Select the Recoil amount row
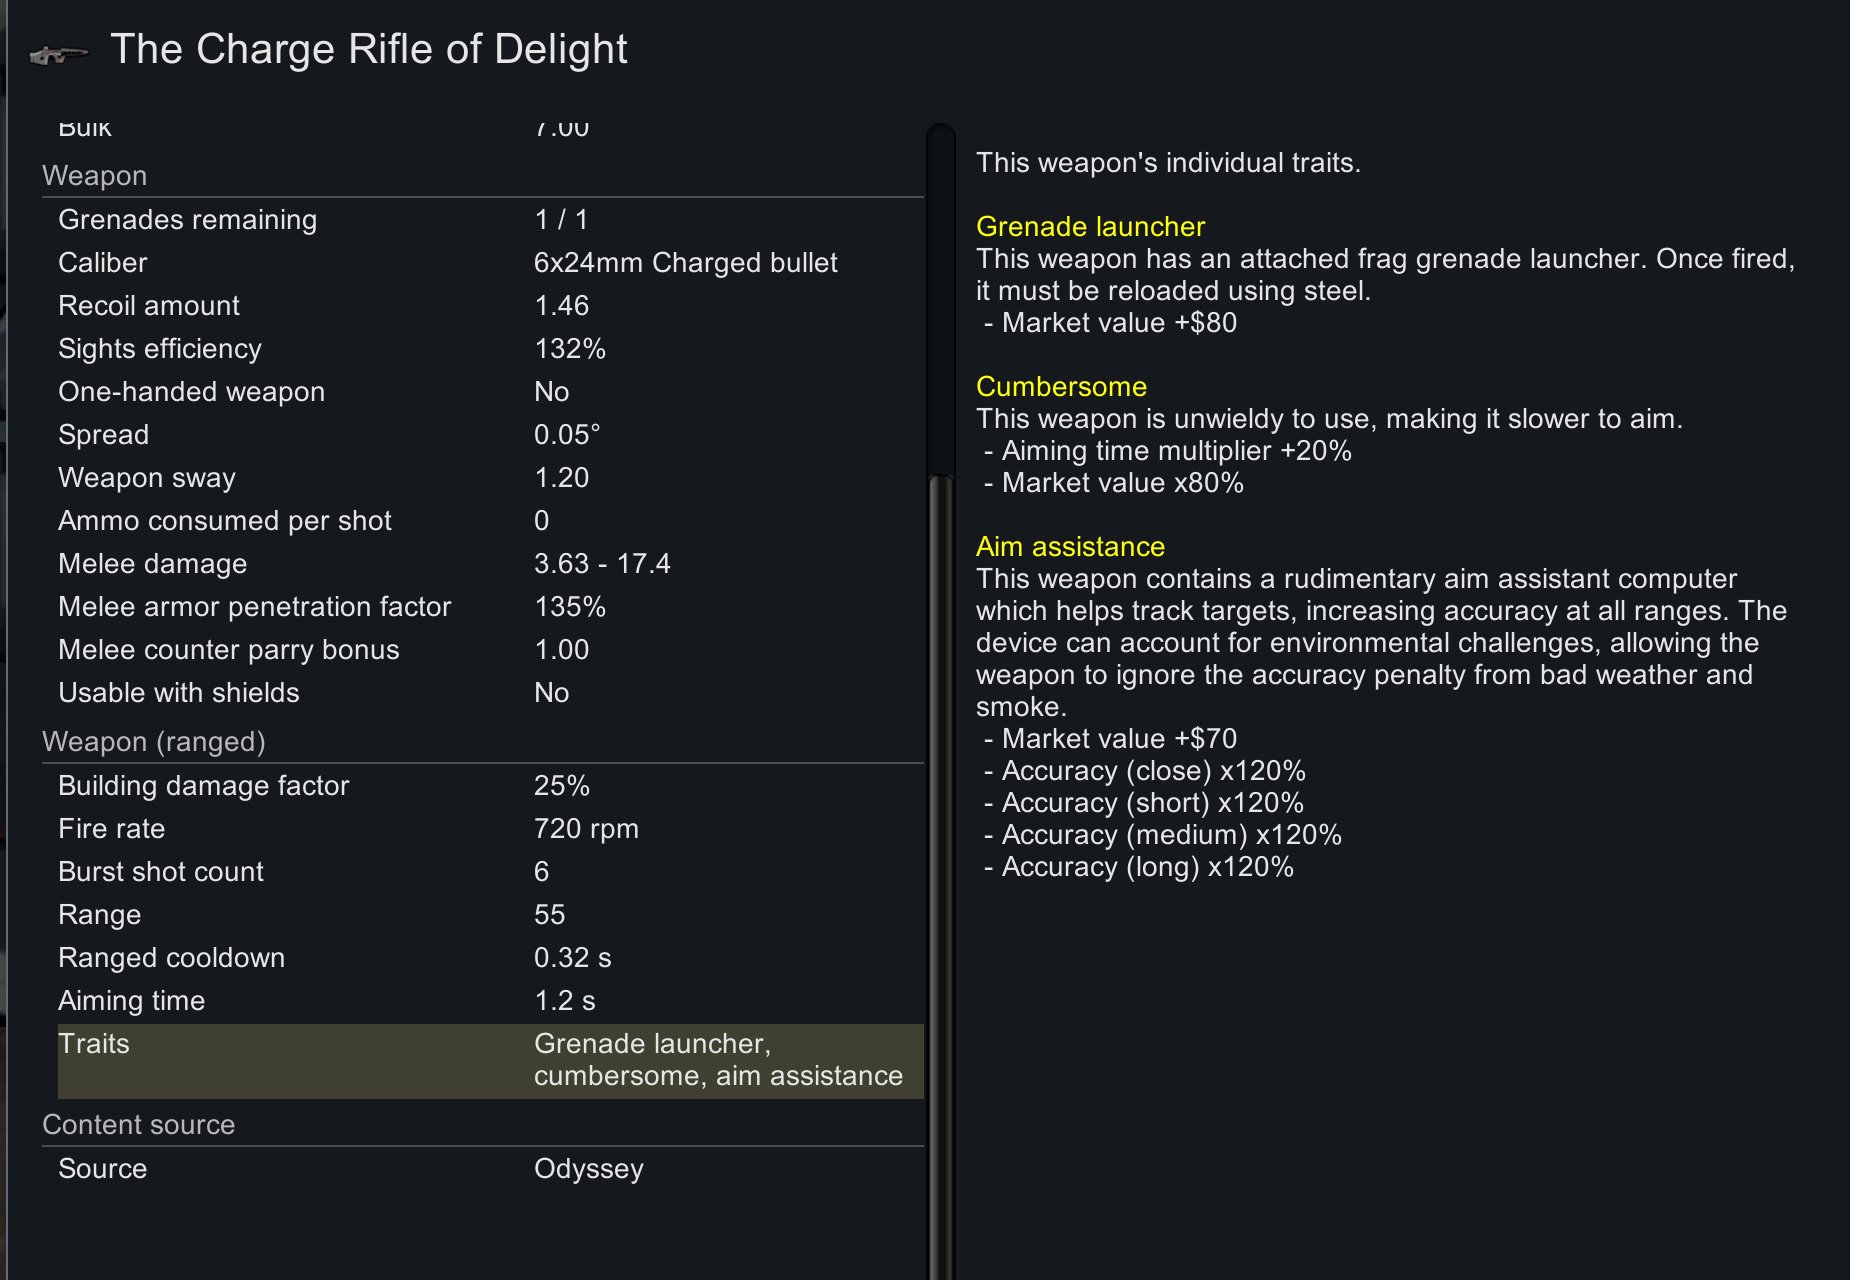This screenshot has width=1850, height=1280. click(x=491, y=306)
